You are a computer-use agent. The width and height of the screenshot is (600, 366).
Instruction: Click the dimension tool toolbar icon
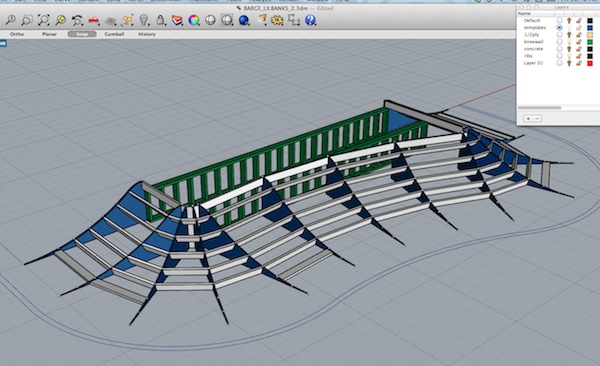[x=294, y=20]
